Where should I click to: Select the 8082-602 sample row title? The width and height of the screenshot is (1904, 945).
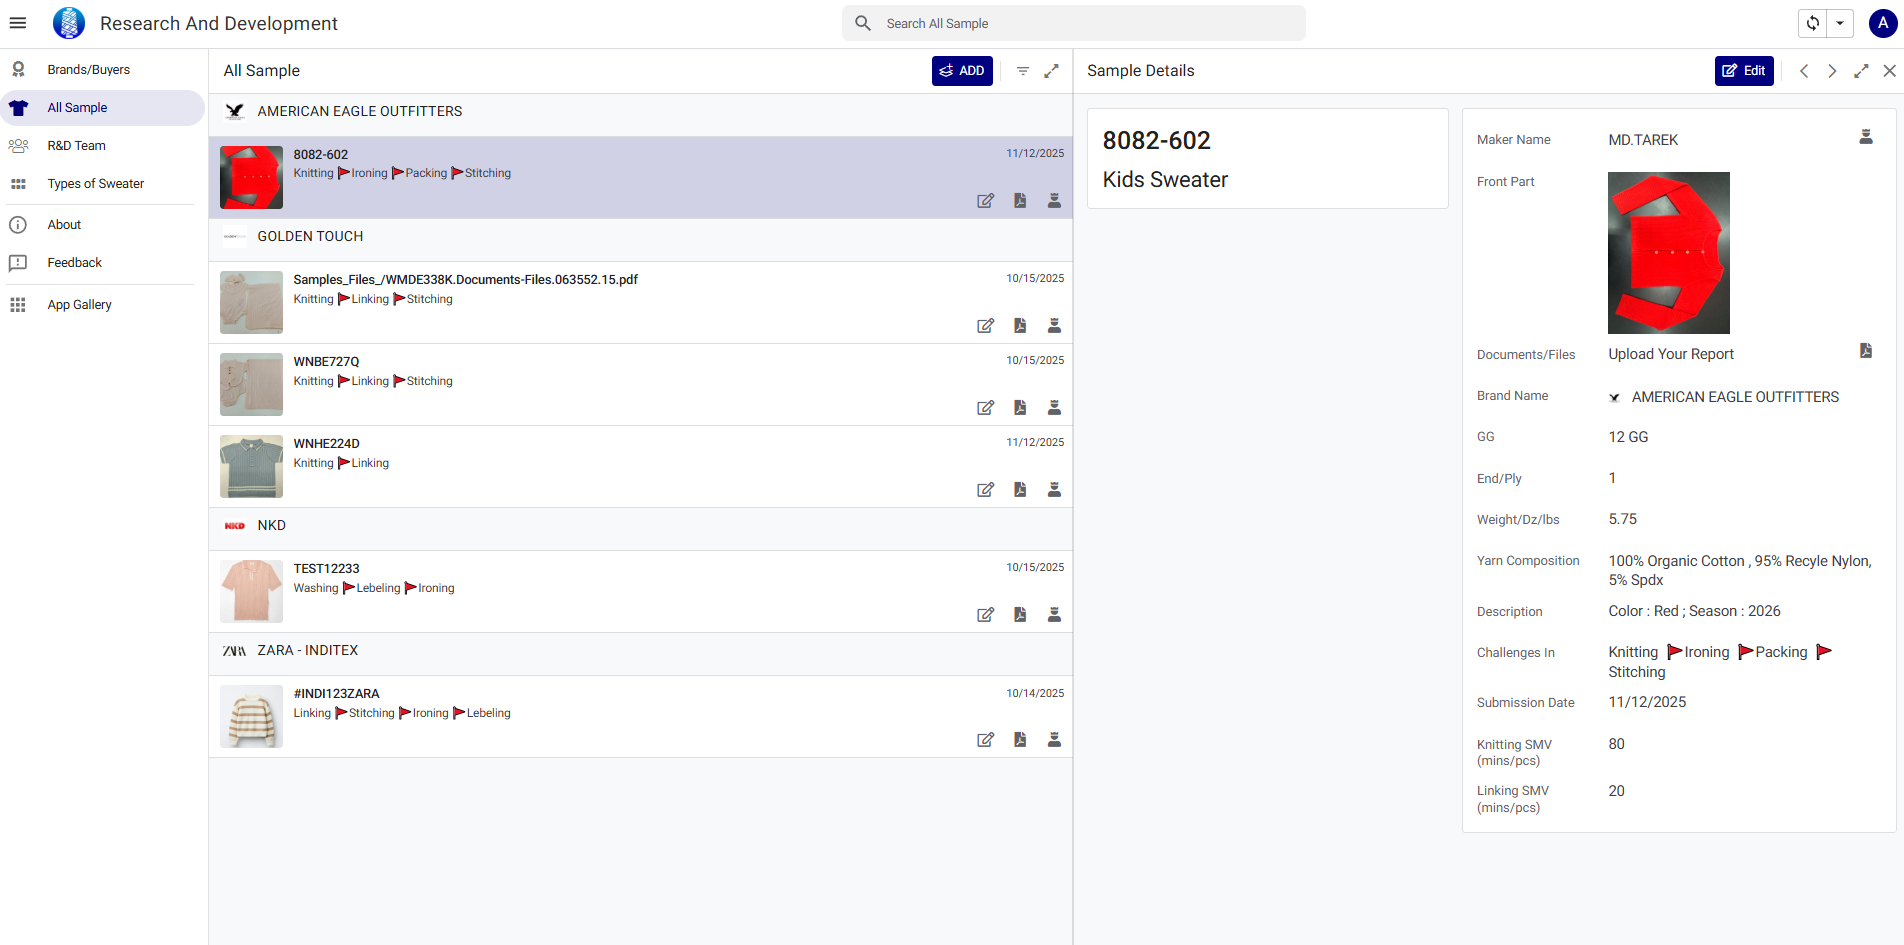coord(321,154)
